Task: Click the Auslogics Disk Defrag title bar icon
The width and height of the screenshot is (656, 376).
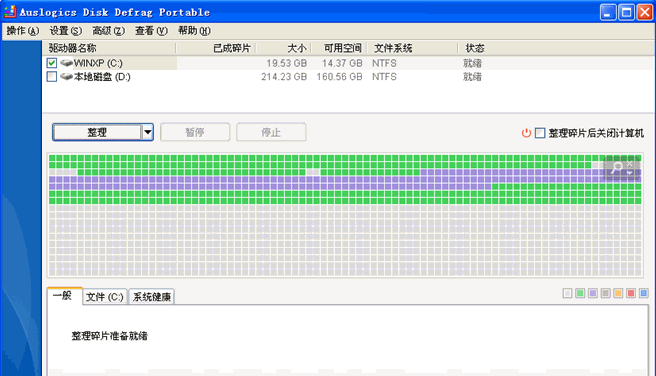Action: (x=10, y=12)
